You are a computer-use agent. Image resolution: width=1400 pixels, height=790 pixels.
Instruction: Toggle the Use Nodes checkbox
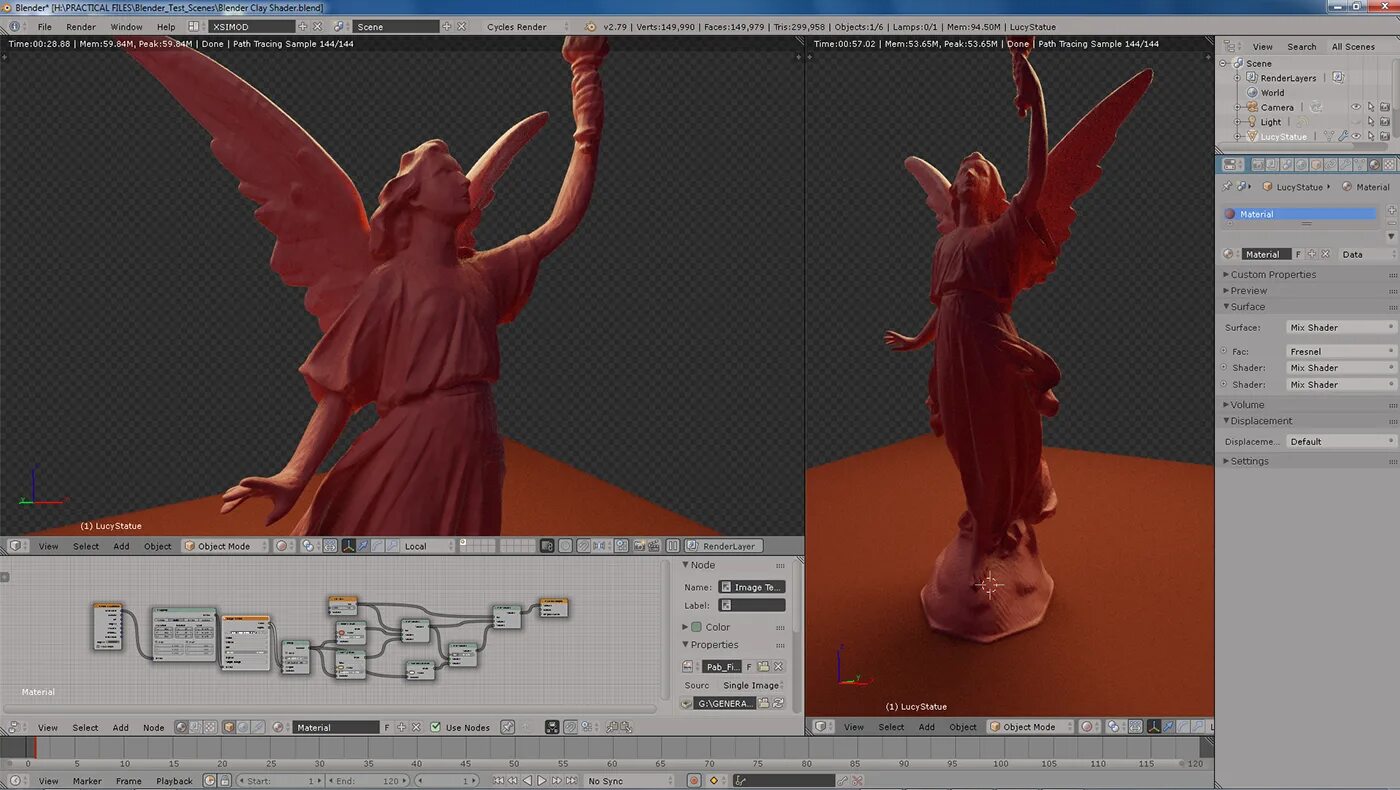point(435,728)
